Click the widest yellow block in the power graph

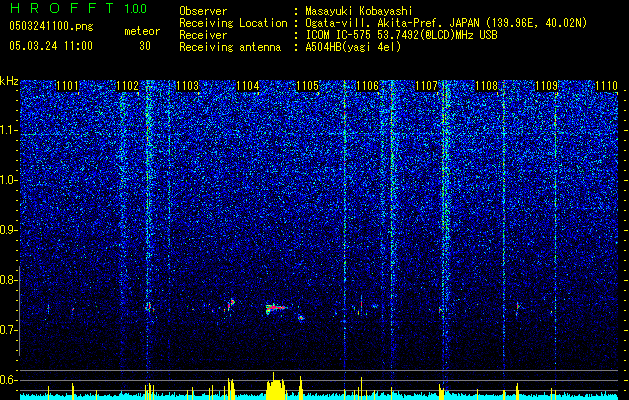point(276,387)
